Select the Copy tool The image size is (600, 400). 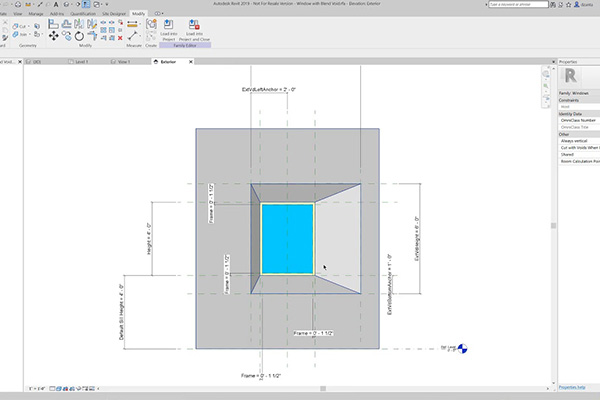tap(66, 36)
